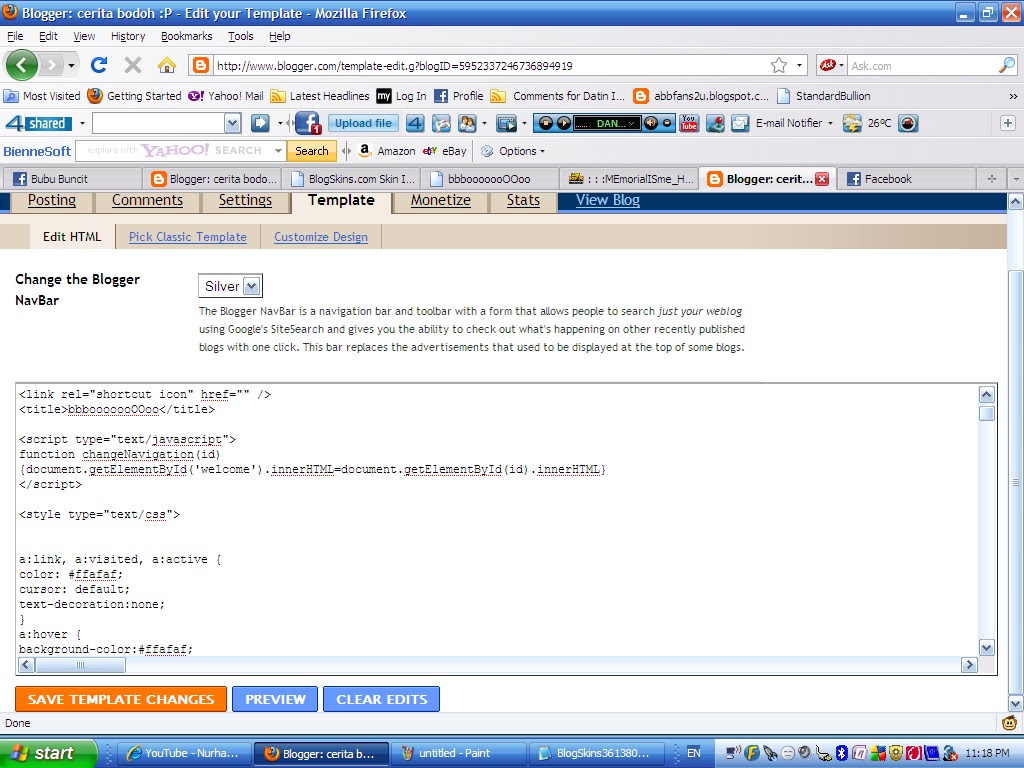Open the Stats tab

pos(523,200)
